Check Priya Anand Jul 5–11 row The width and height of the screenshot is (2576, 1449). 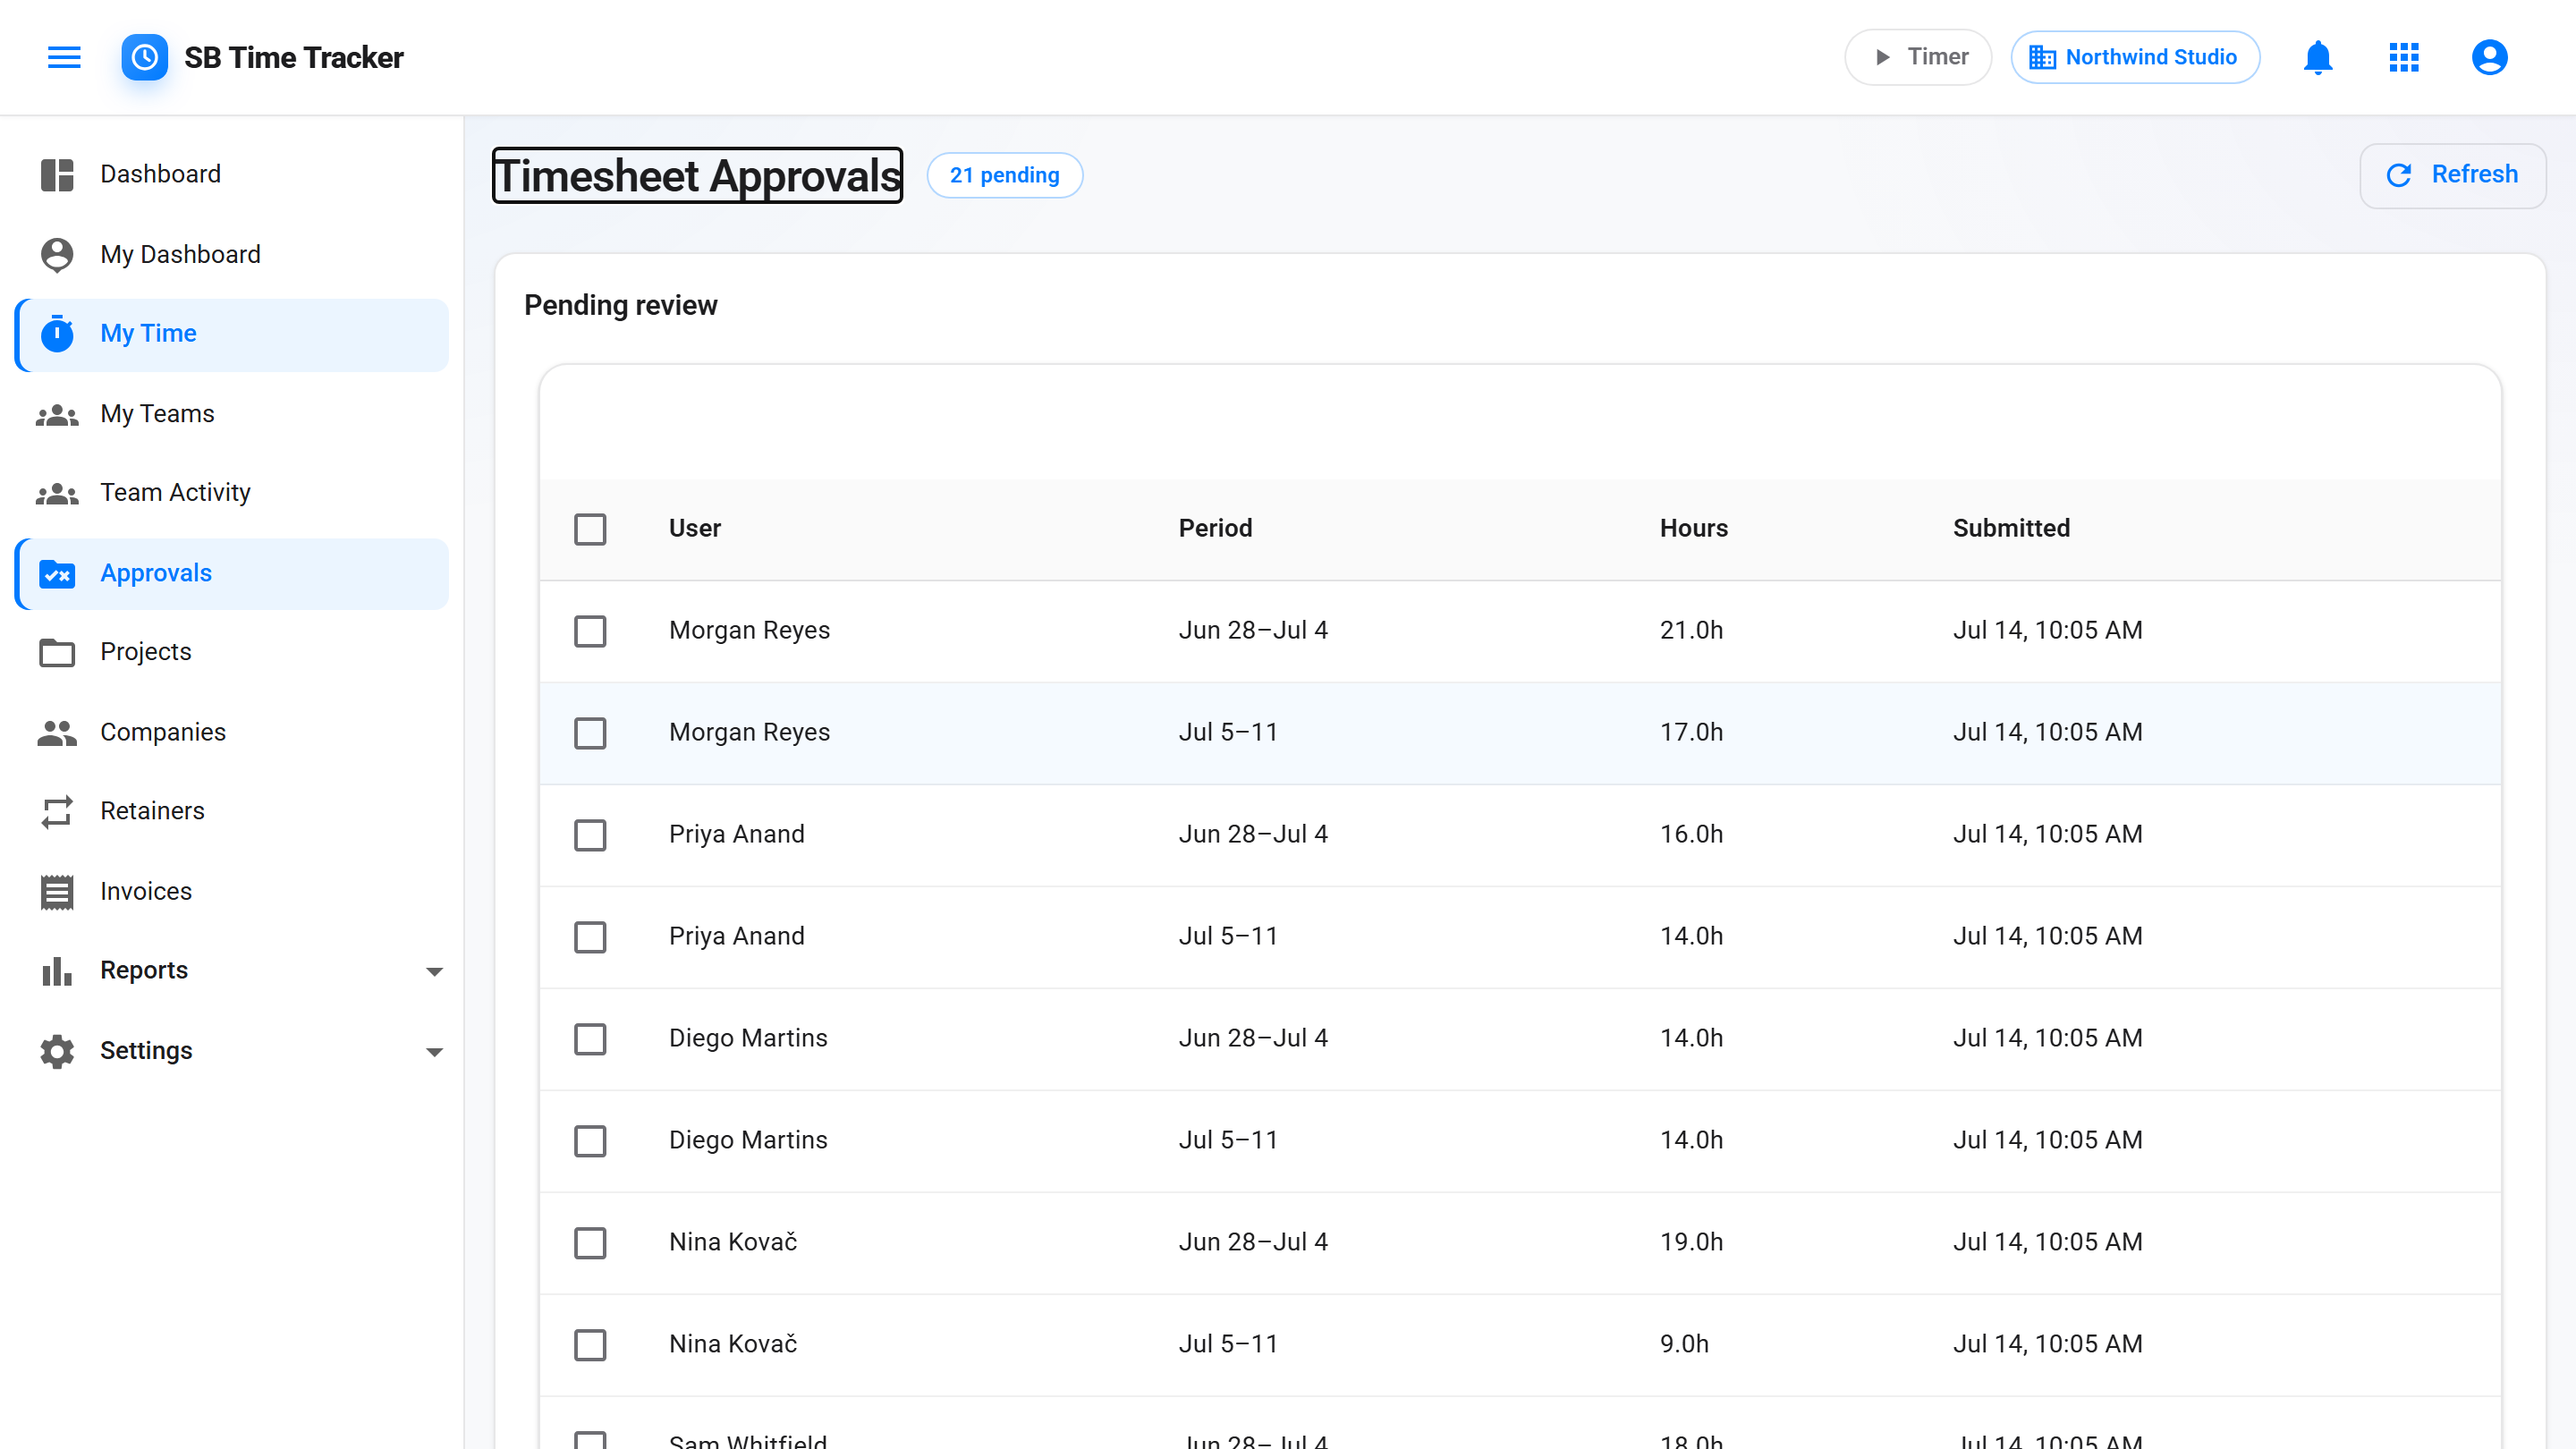point(590,937)
